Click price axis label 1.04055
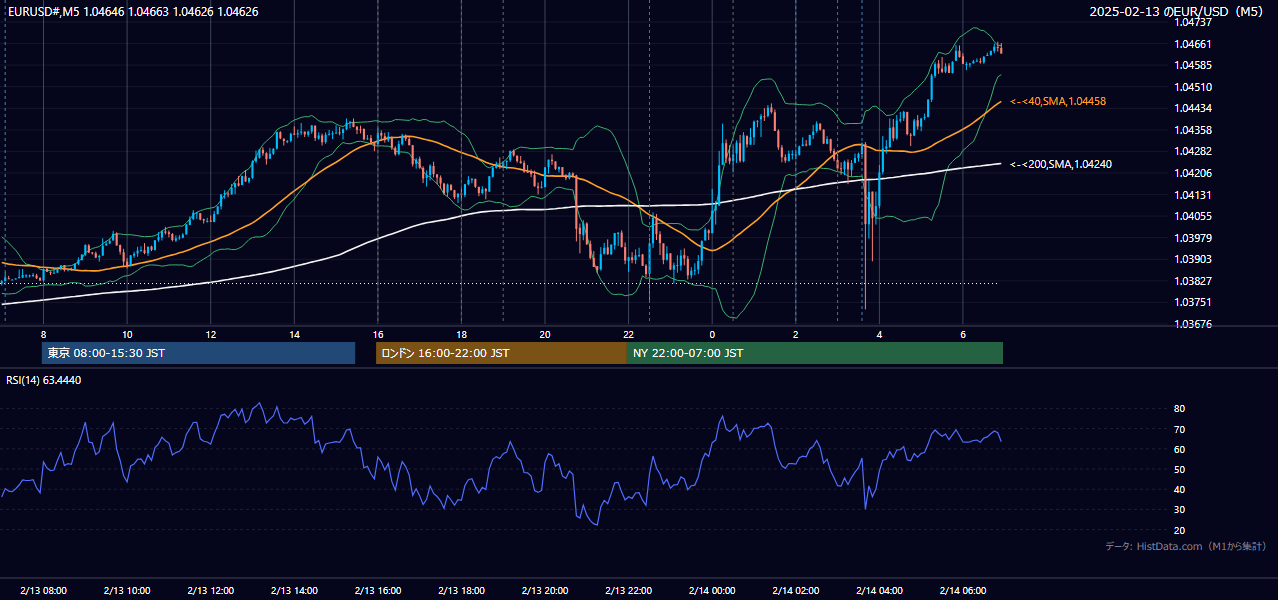This screenshot has width=1278, height=600. coord(1192,216)
